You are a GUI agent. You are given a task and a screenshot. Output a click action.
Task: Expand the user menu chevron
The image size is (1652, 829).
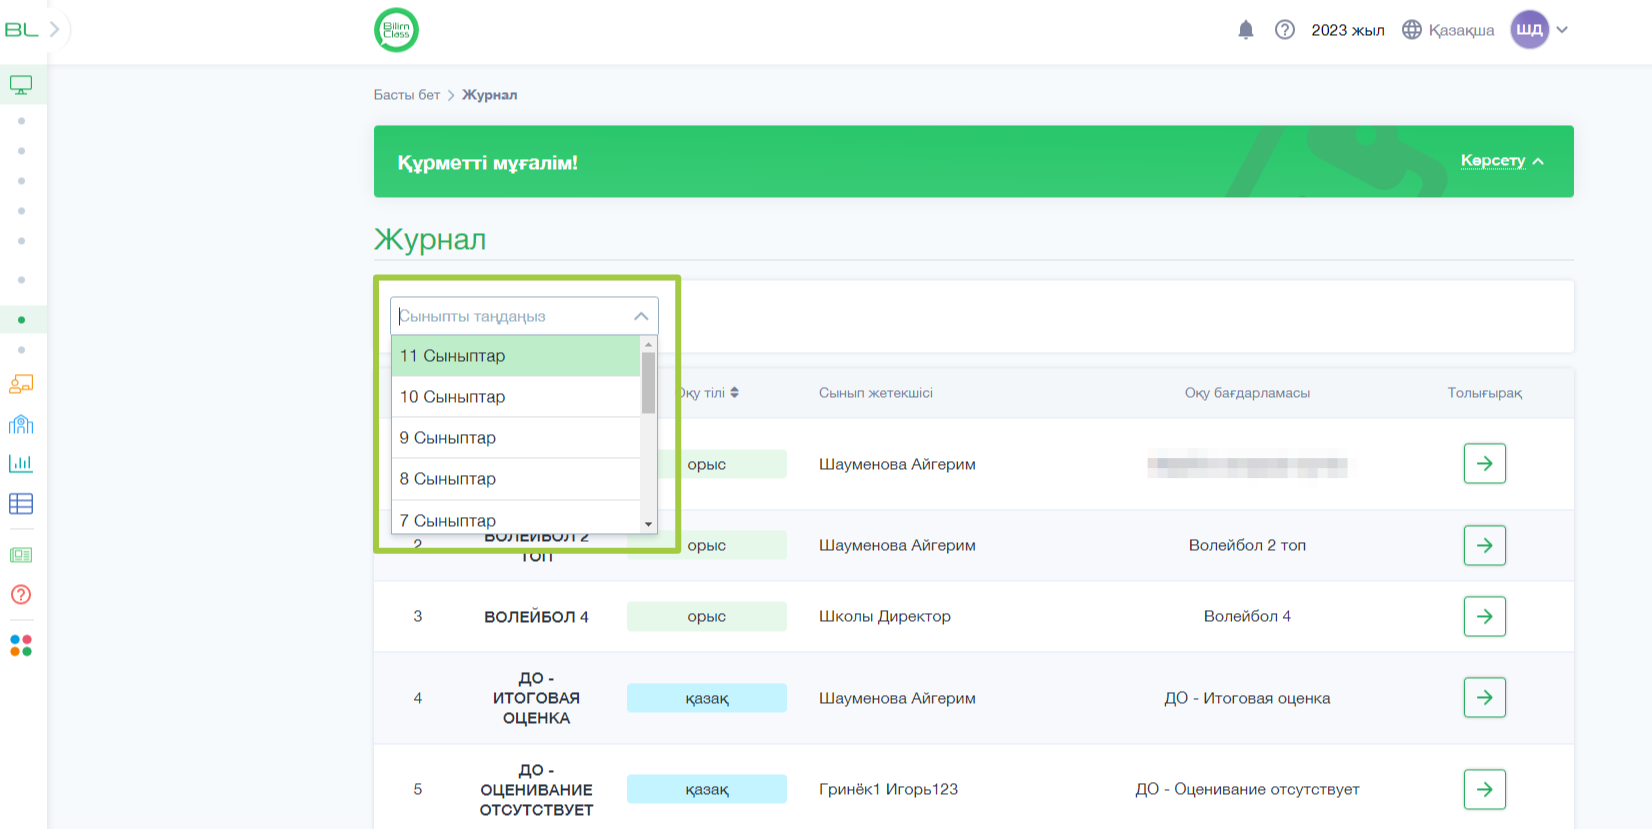point(1562,30)
